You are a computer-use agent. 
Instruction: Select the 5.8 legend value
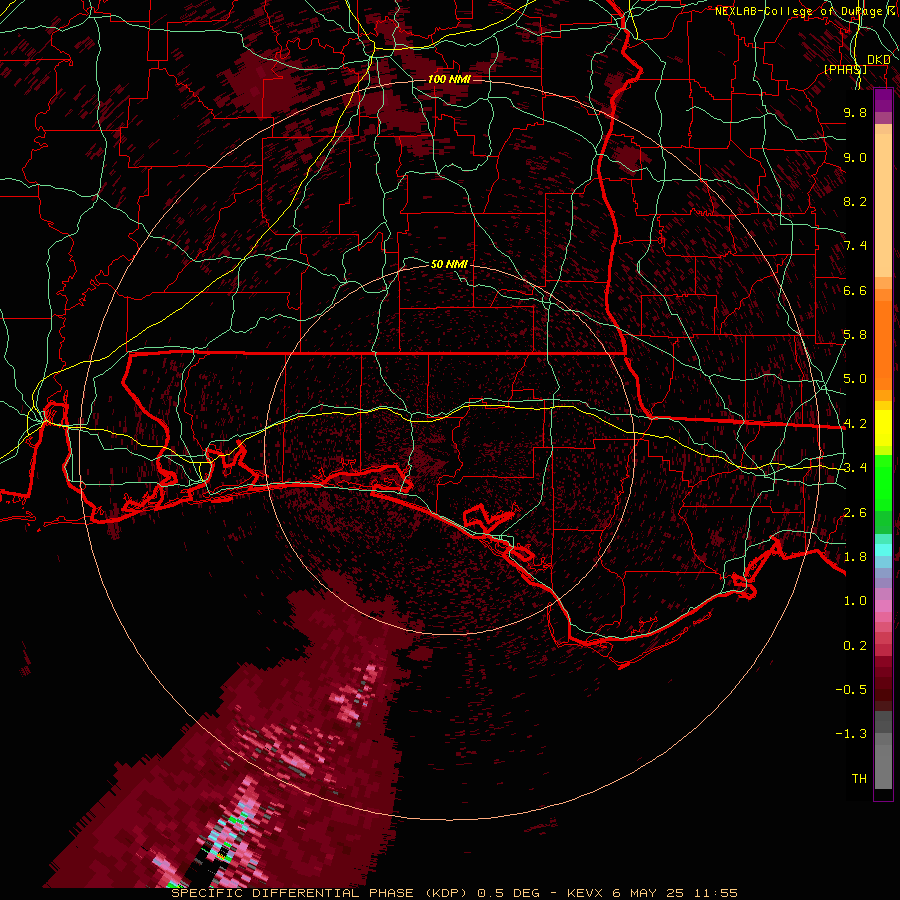855,335
